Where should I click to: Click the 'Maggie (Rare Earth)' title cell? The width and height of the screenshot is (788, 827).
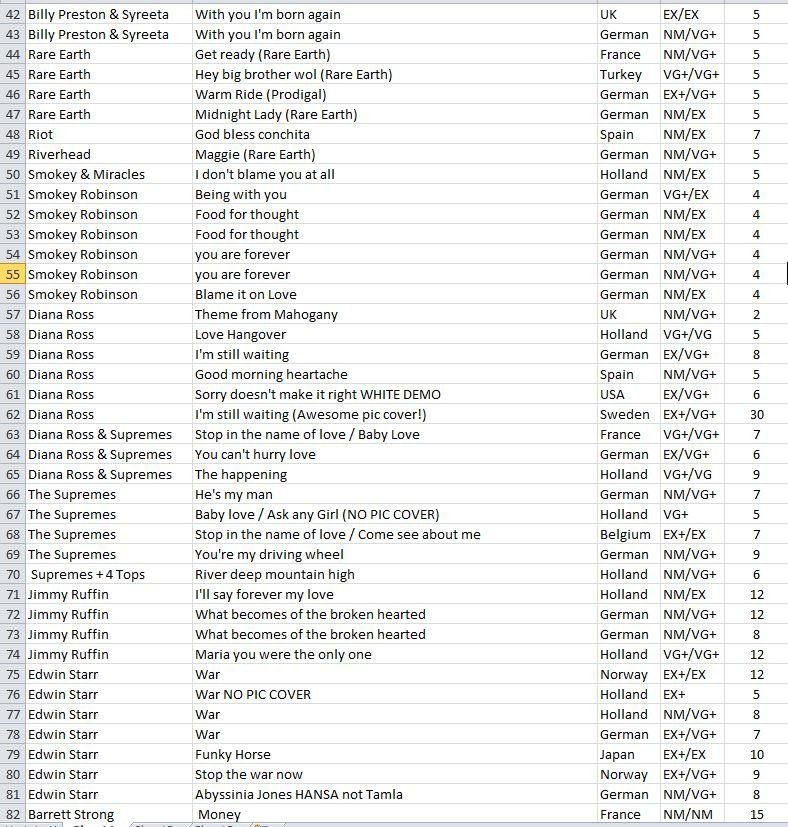tap(395, 155)
